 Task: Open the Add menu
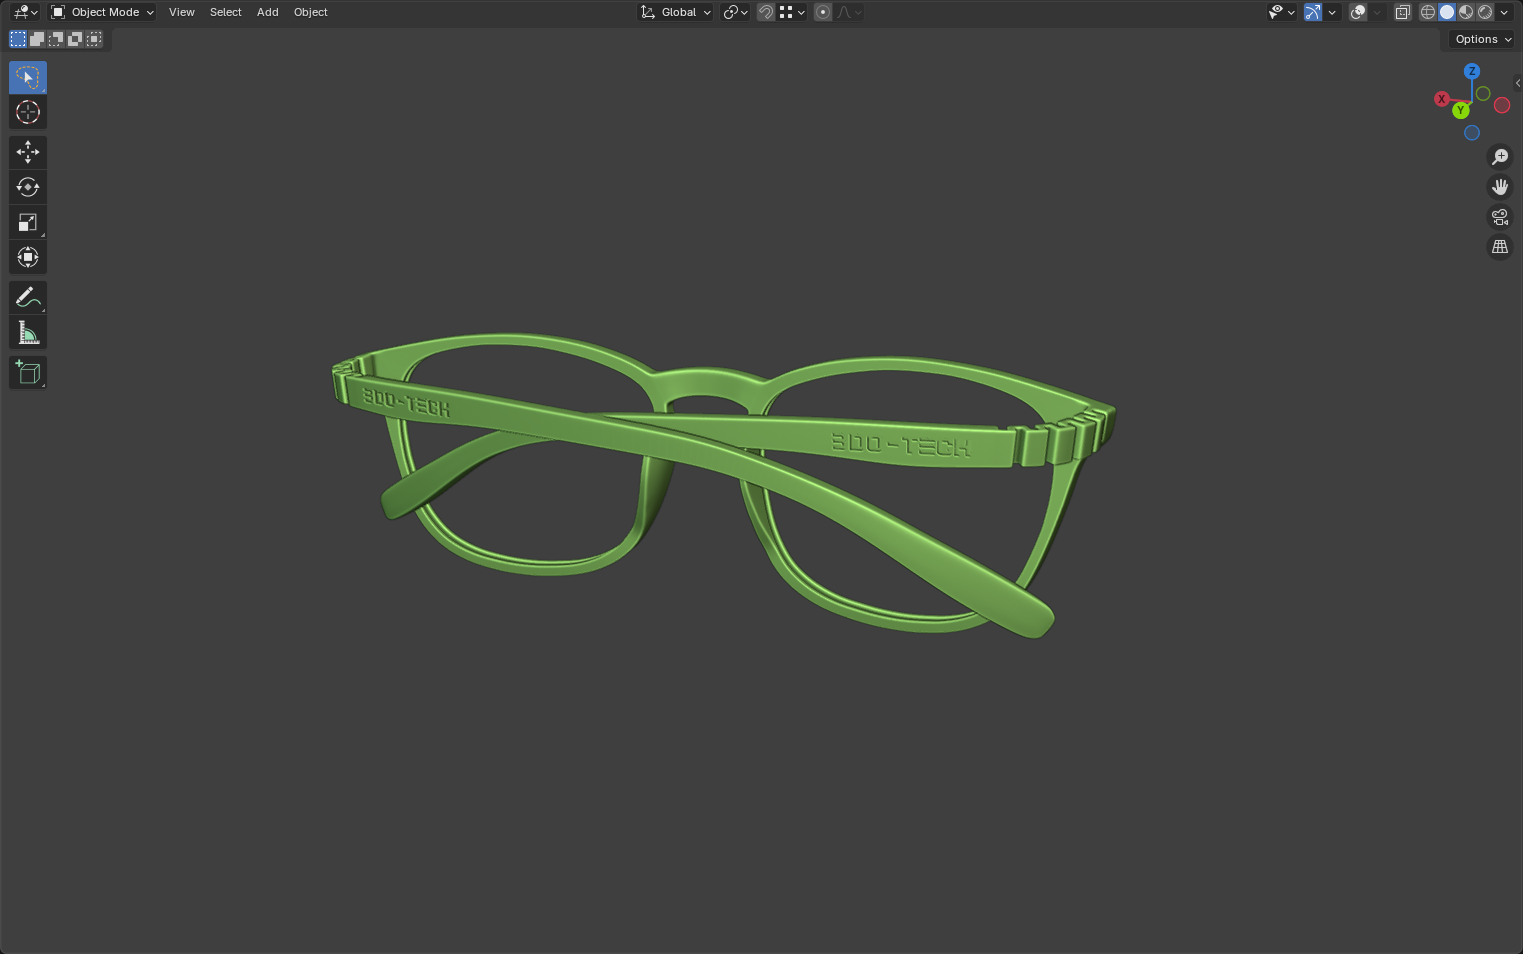(267, 12)
